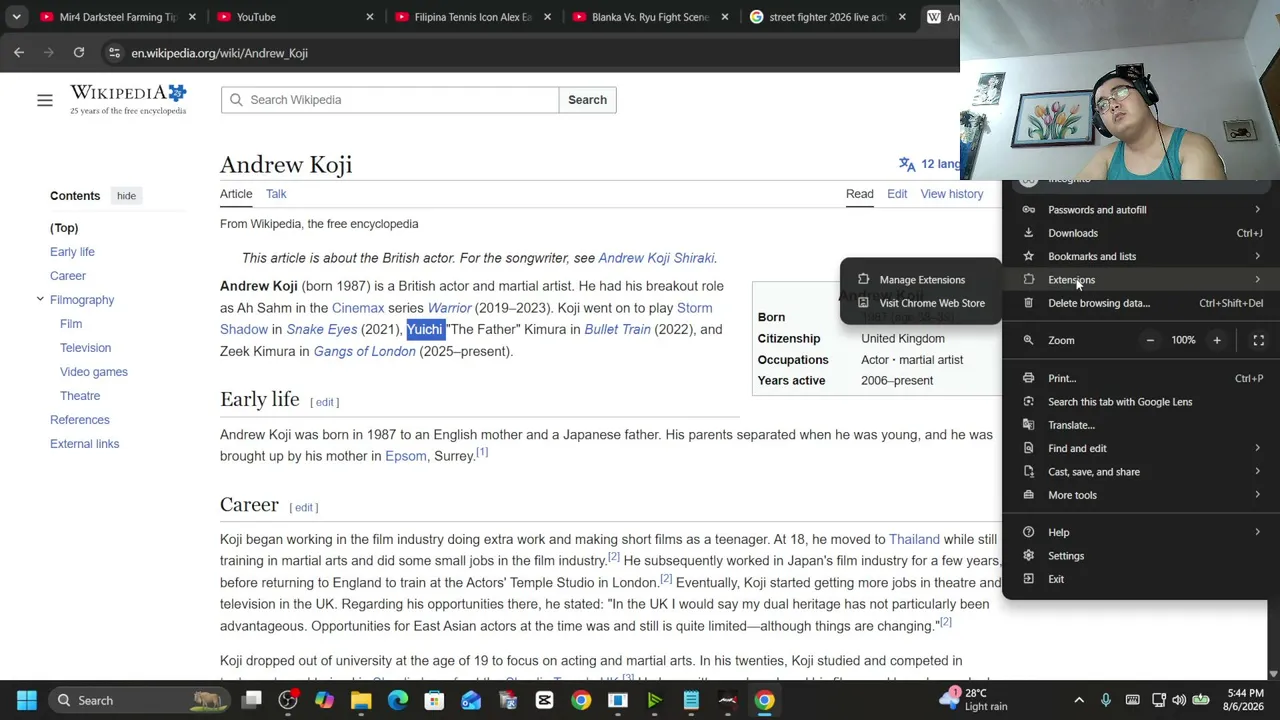Open Settings from the Chrome menu
Viewport: 1280px width, 720px height.
pyautogui.click(x=1140, y=556)
